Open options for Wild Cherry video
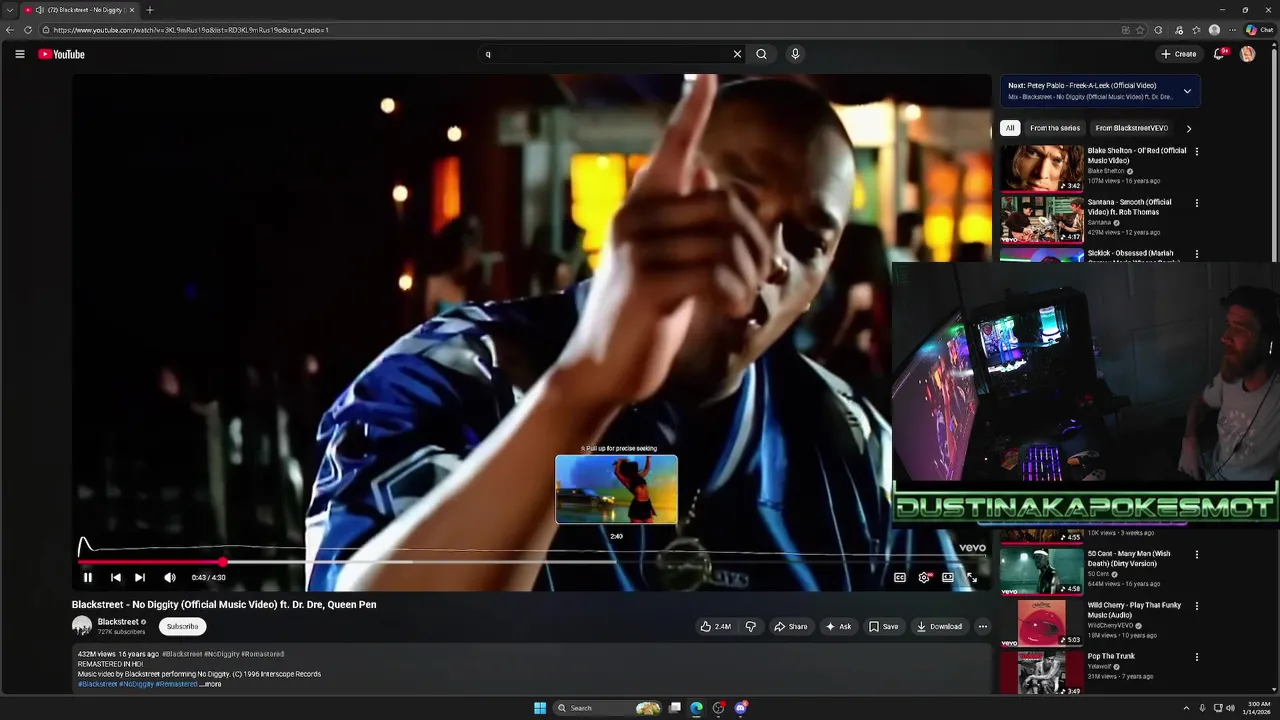The image size is (1280, 720). (1196, 605)
